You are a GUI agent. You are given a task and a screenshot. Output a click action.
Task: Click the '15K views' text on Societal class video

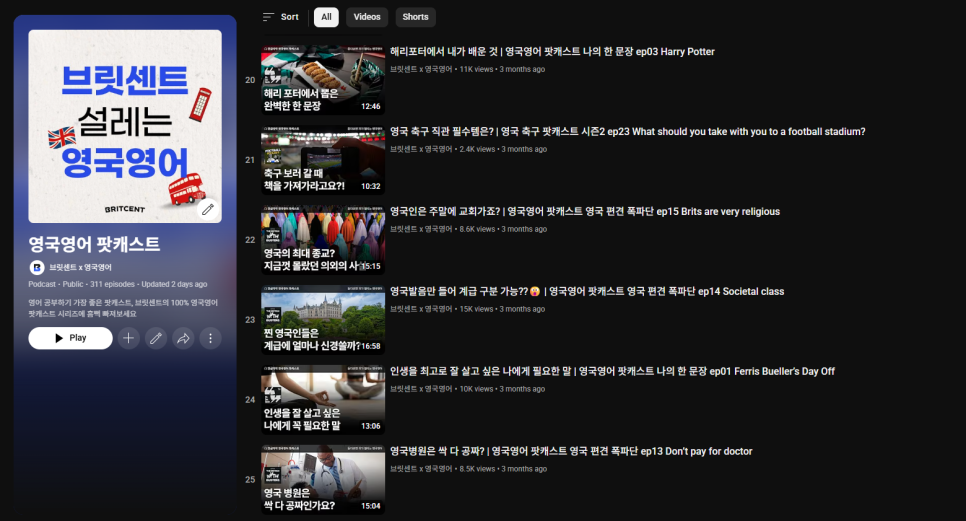476,309
